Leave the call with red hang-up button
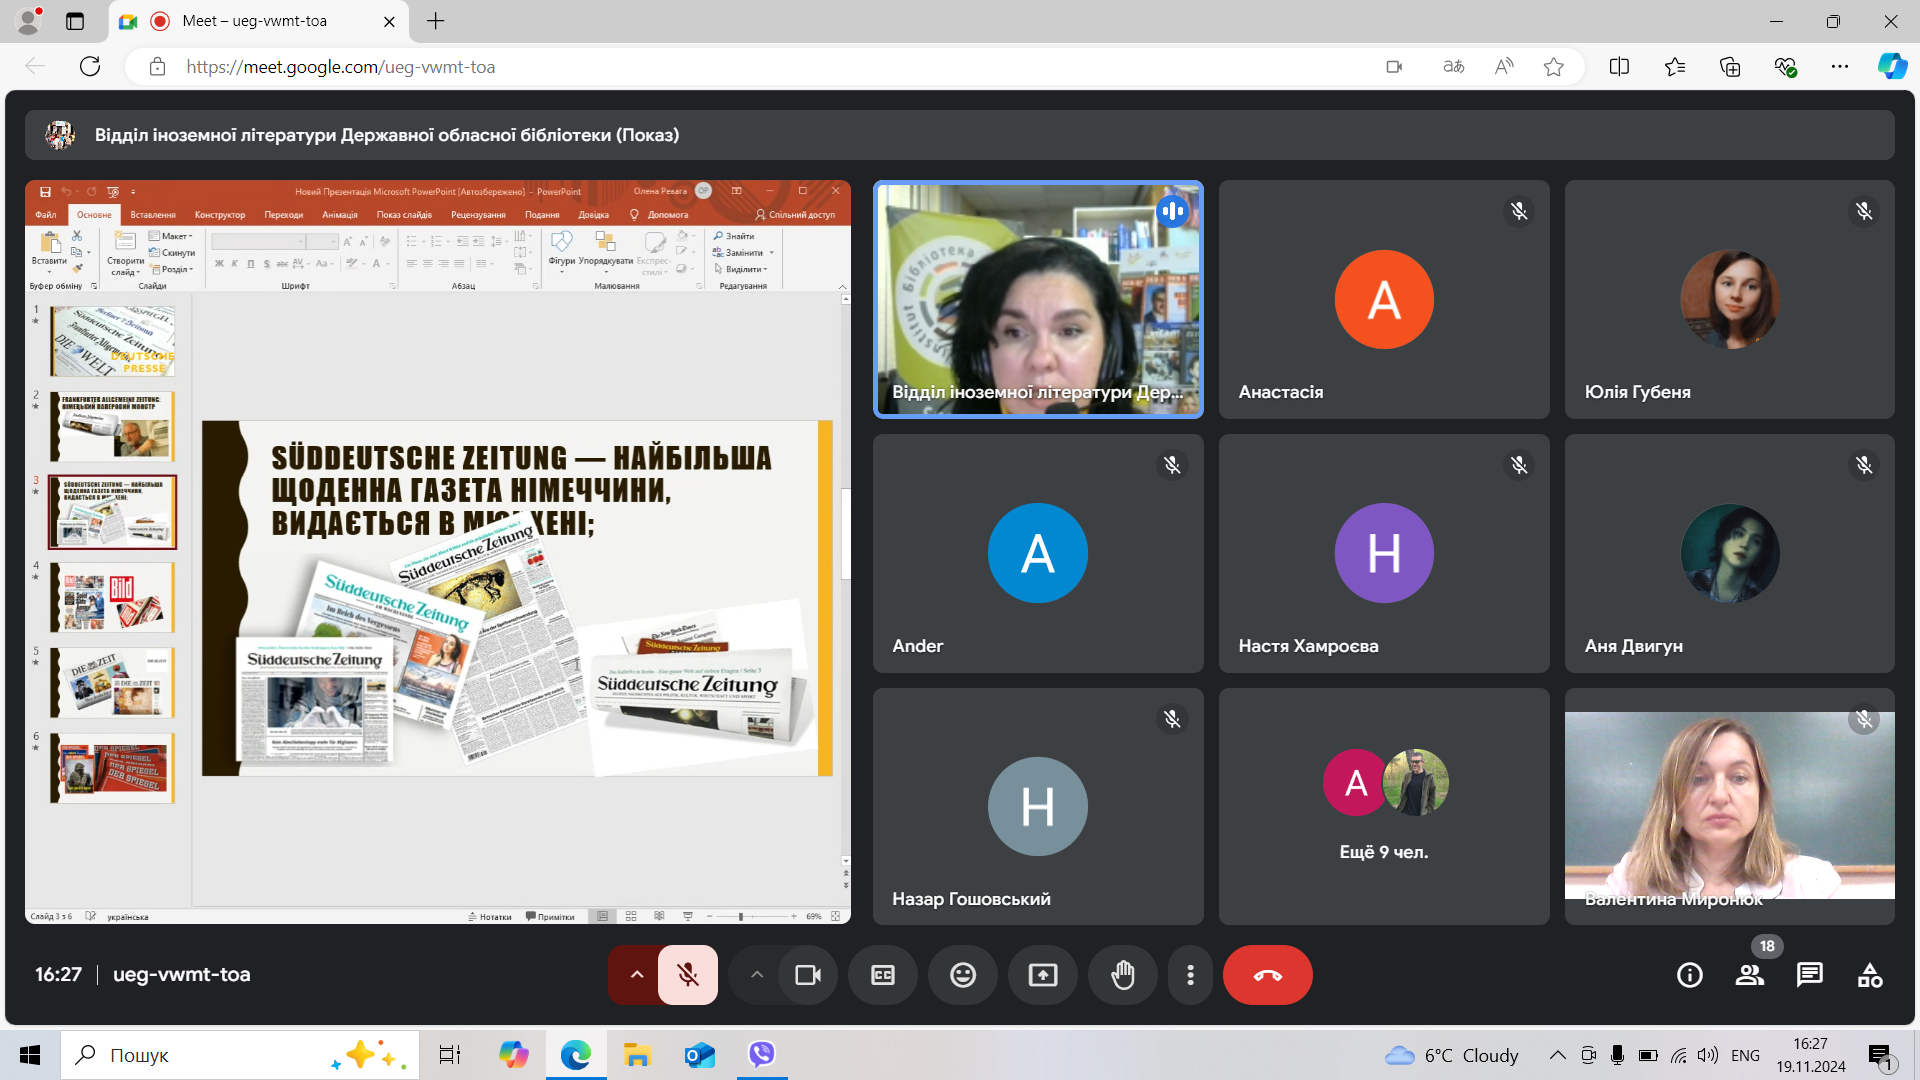Image resolution: width=1920 pixels, height=1080 pixels. (x=1268, y=975)
